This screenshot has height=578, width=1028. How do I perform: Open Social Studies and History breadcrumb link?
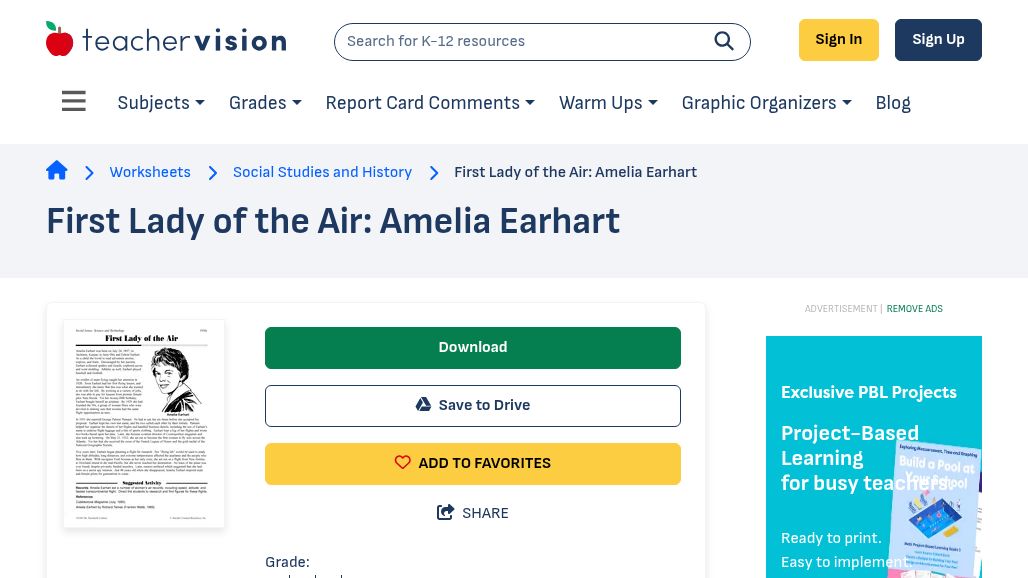(322, 172)
